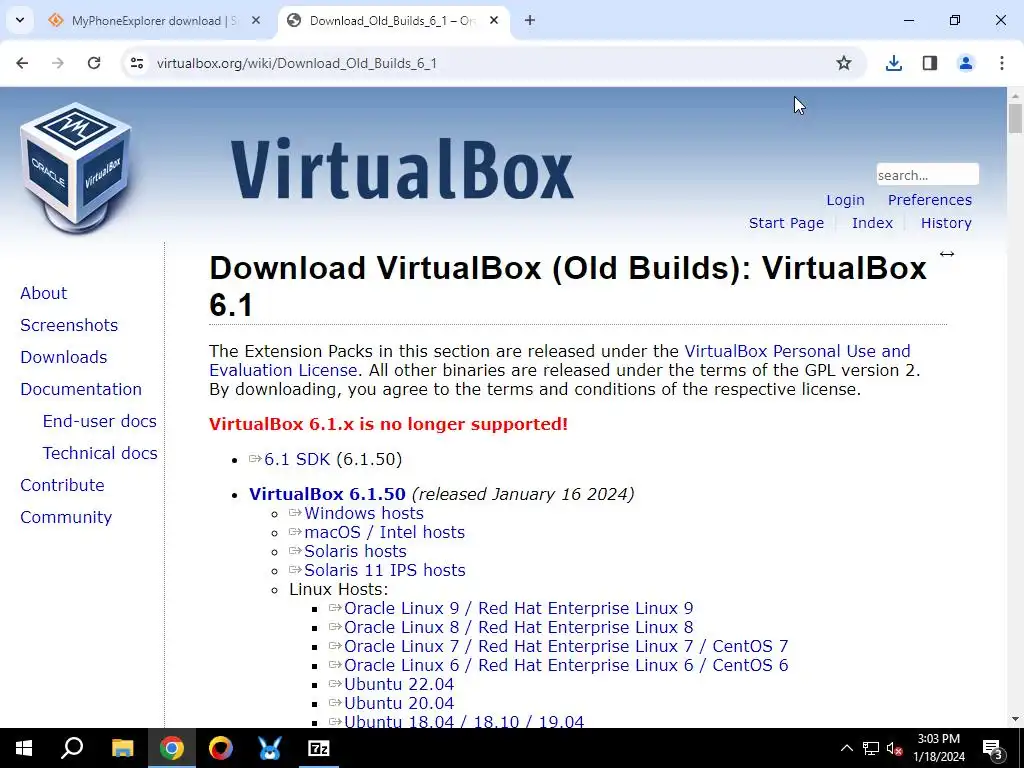Click the VirtualBox search field
Image resolution: width=1024 pixels, height=768 pixels.
927,175
